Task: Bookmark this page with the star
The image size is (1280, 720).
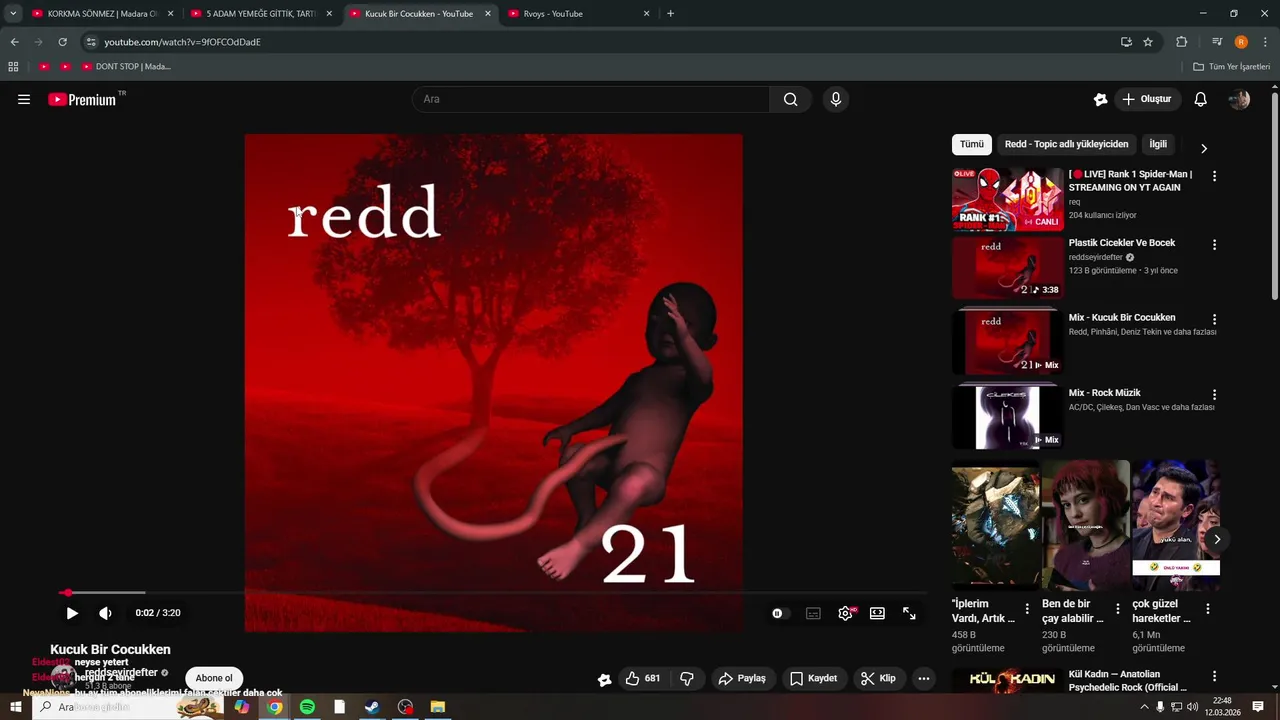Action: tap(1148, 42)
